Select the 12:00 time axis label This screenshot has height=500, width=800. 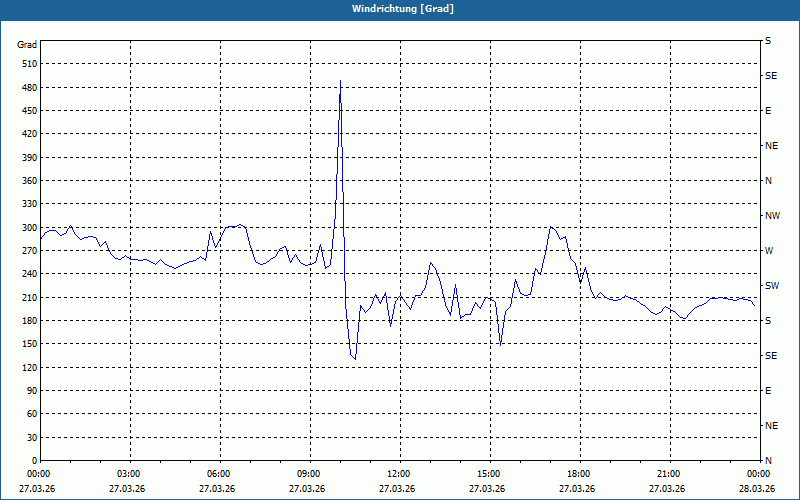(399, 474)
